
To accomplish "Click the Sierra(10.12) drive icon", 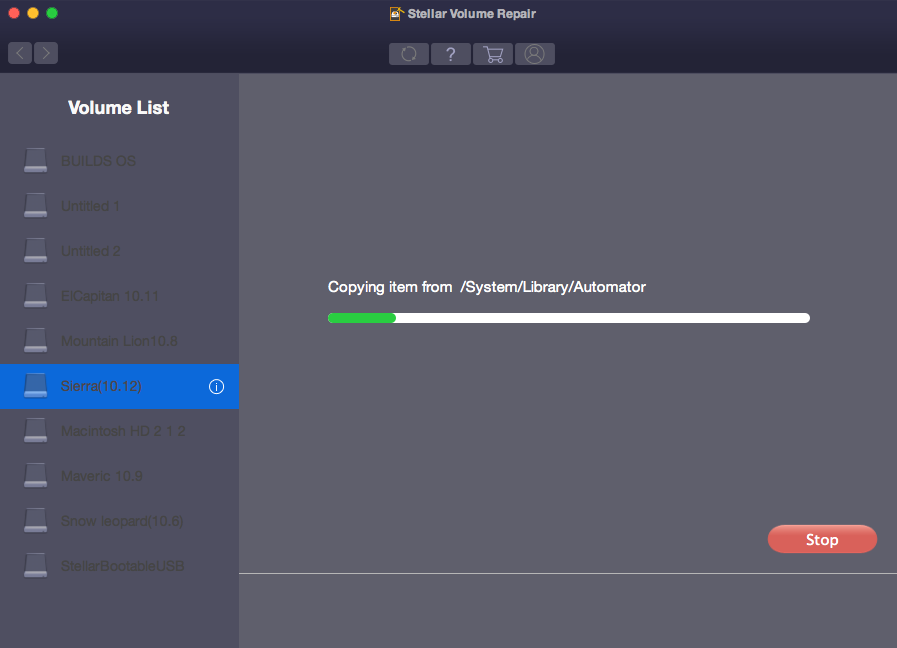I will tap(35, 385).
